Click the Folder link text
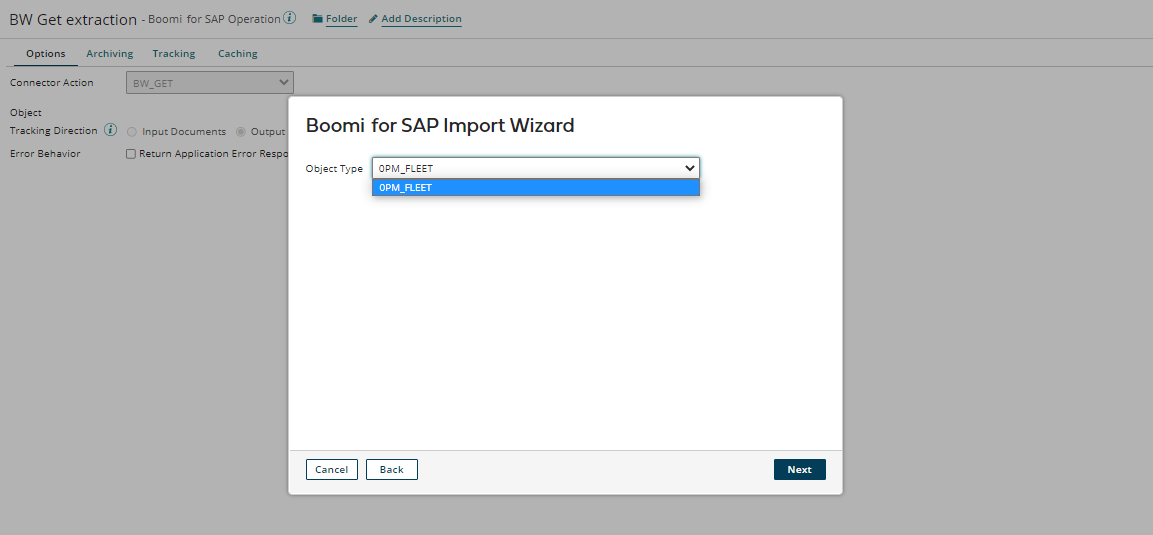The width and height of the screenshot is (1153, 535). click(341, 19)
